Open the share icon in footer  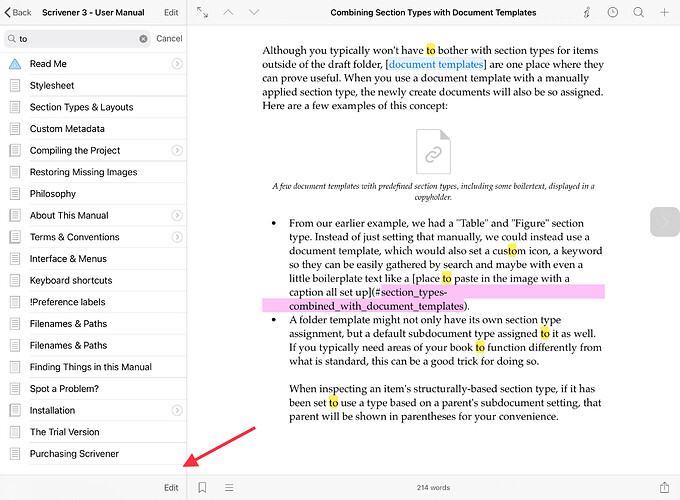664,487
